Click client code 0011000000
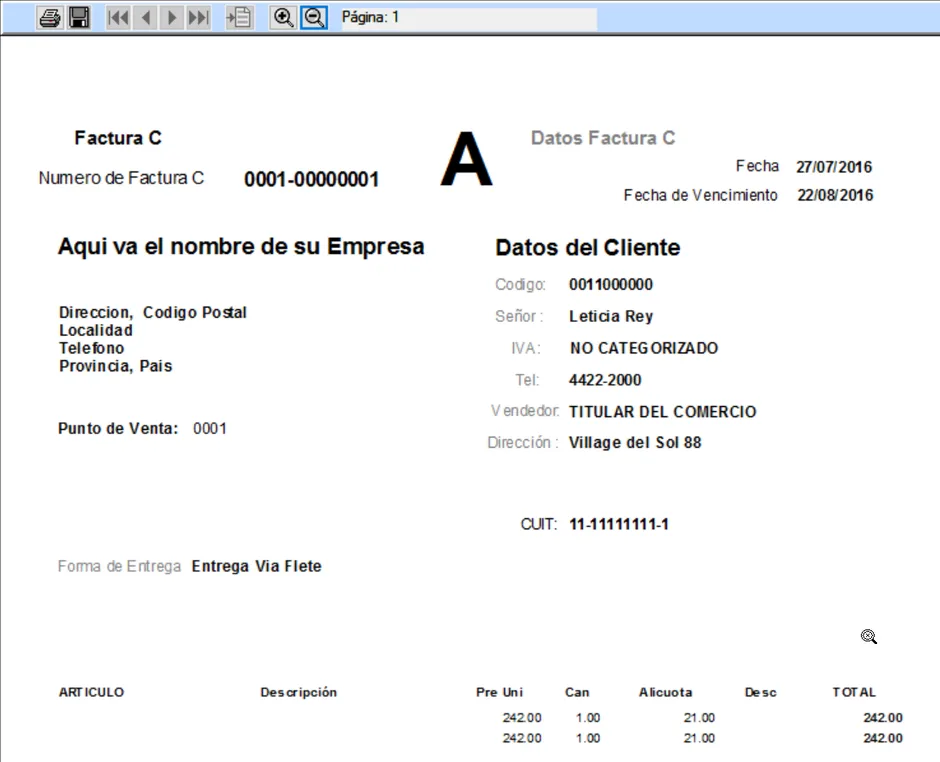This screenshot has height=762, width=940. pos(611,284)
